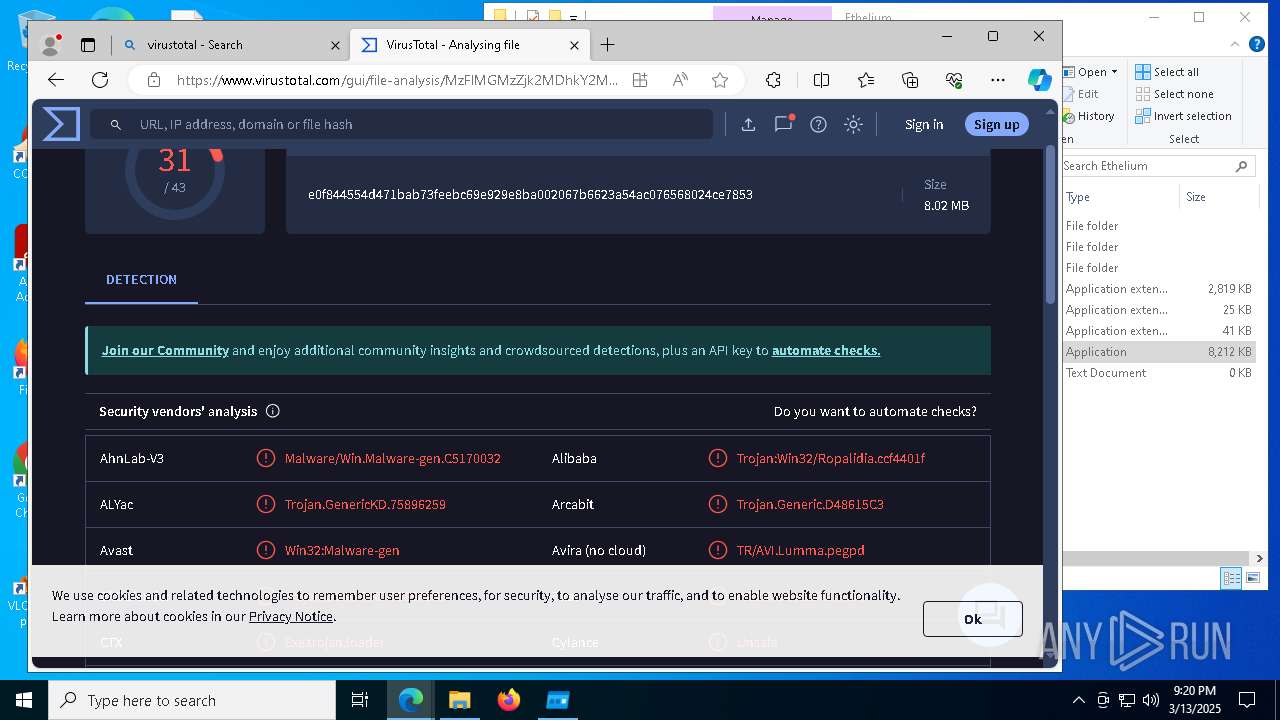Switch to virustotal - Search tab
Viewport: 1280px width, 720px height.
(x=228, y=45)
